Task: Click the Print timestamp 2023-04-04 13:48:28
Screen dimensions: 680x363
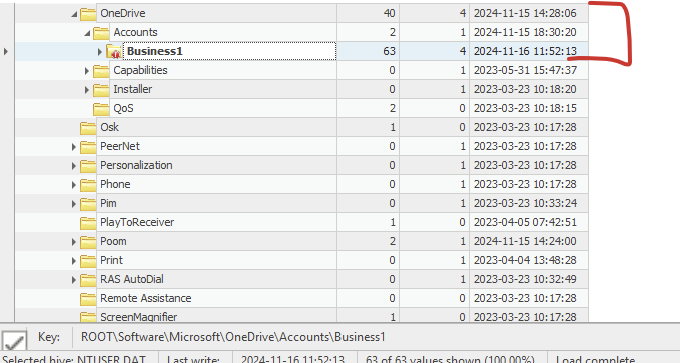Action: [x=525, y=260]
